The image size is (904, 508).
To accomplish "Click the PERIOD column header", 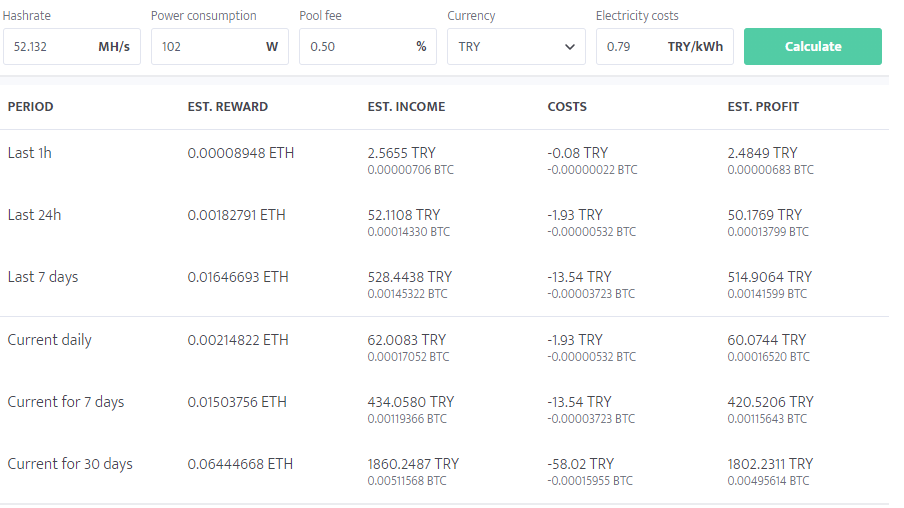I will pos(31,107).
